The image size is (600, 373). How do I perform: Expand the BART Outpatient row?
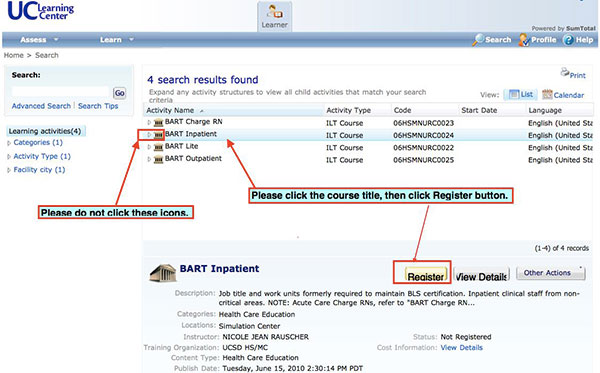(149, 159)
